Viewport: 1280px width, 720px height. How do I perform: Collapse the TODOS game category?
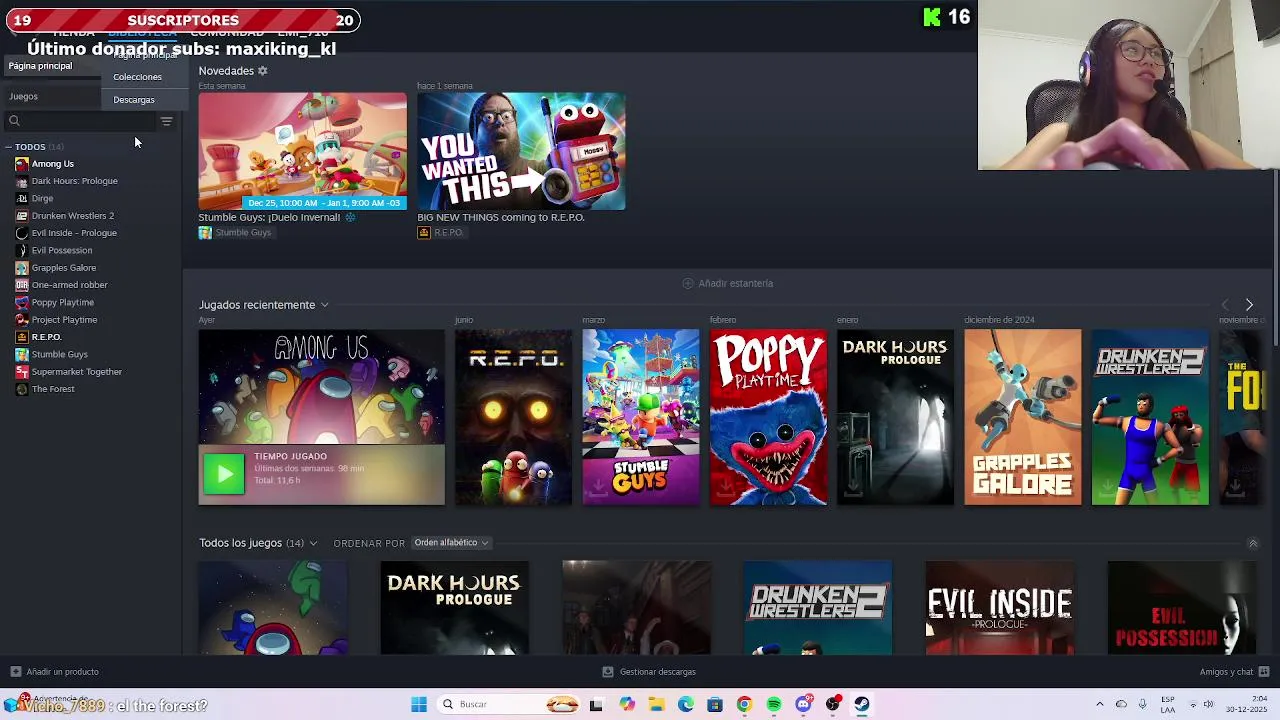pyautogui.click(x=8, y=147)
